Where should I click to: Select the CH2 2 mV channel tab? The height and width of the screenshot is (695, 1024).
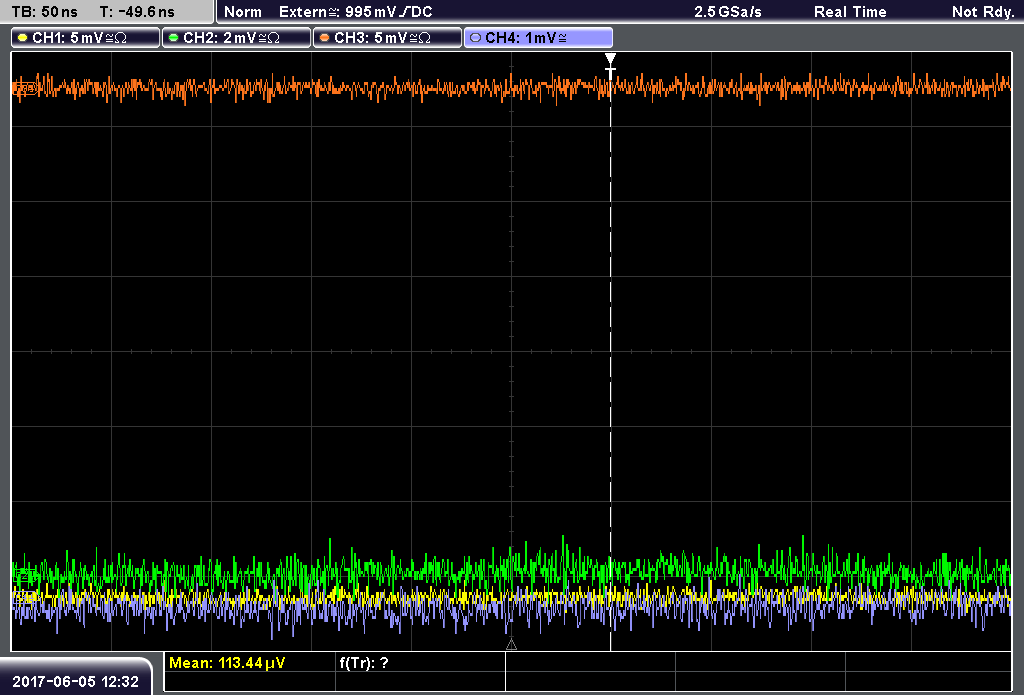pos(236,38)
